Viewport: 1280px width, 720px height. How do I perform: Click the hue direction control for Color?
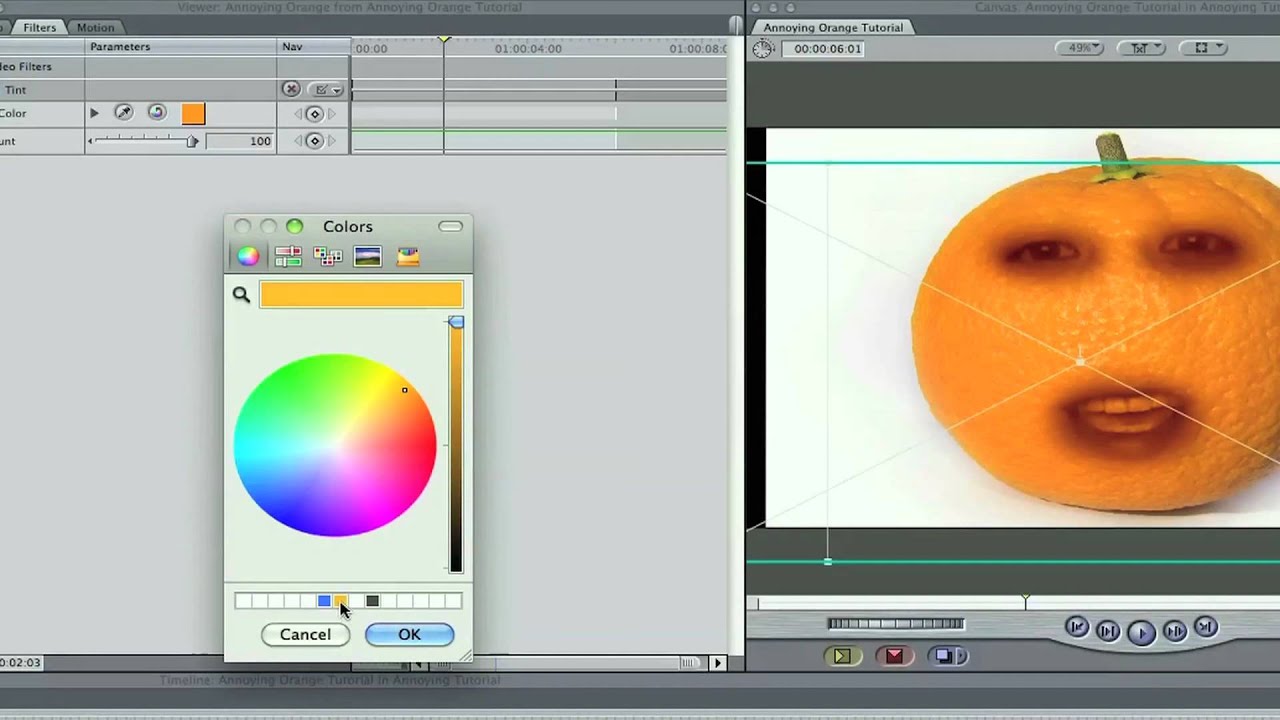pyautogui.click(x=157, y=113)
